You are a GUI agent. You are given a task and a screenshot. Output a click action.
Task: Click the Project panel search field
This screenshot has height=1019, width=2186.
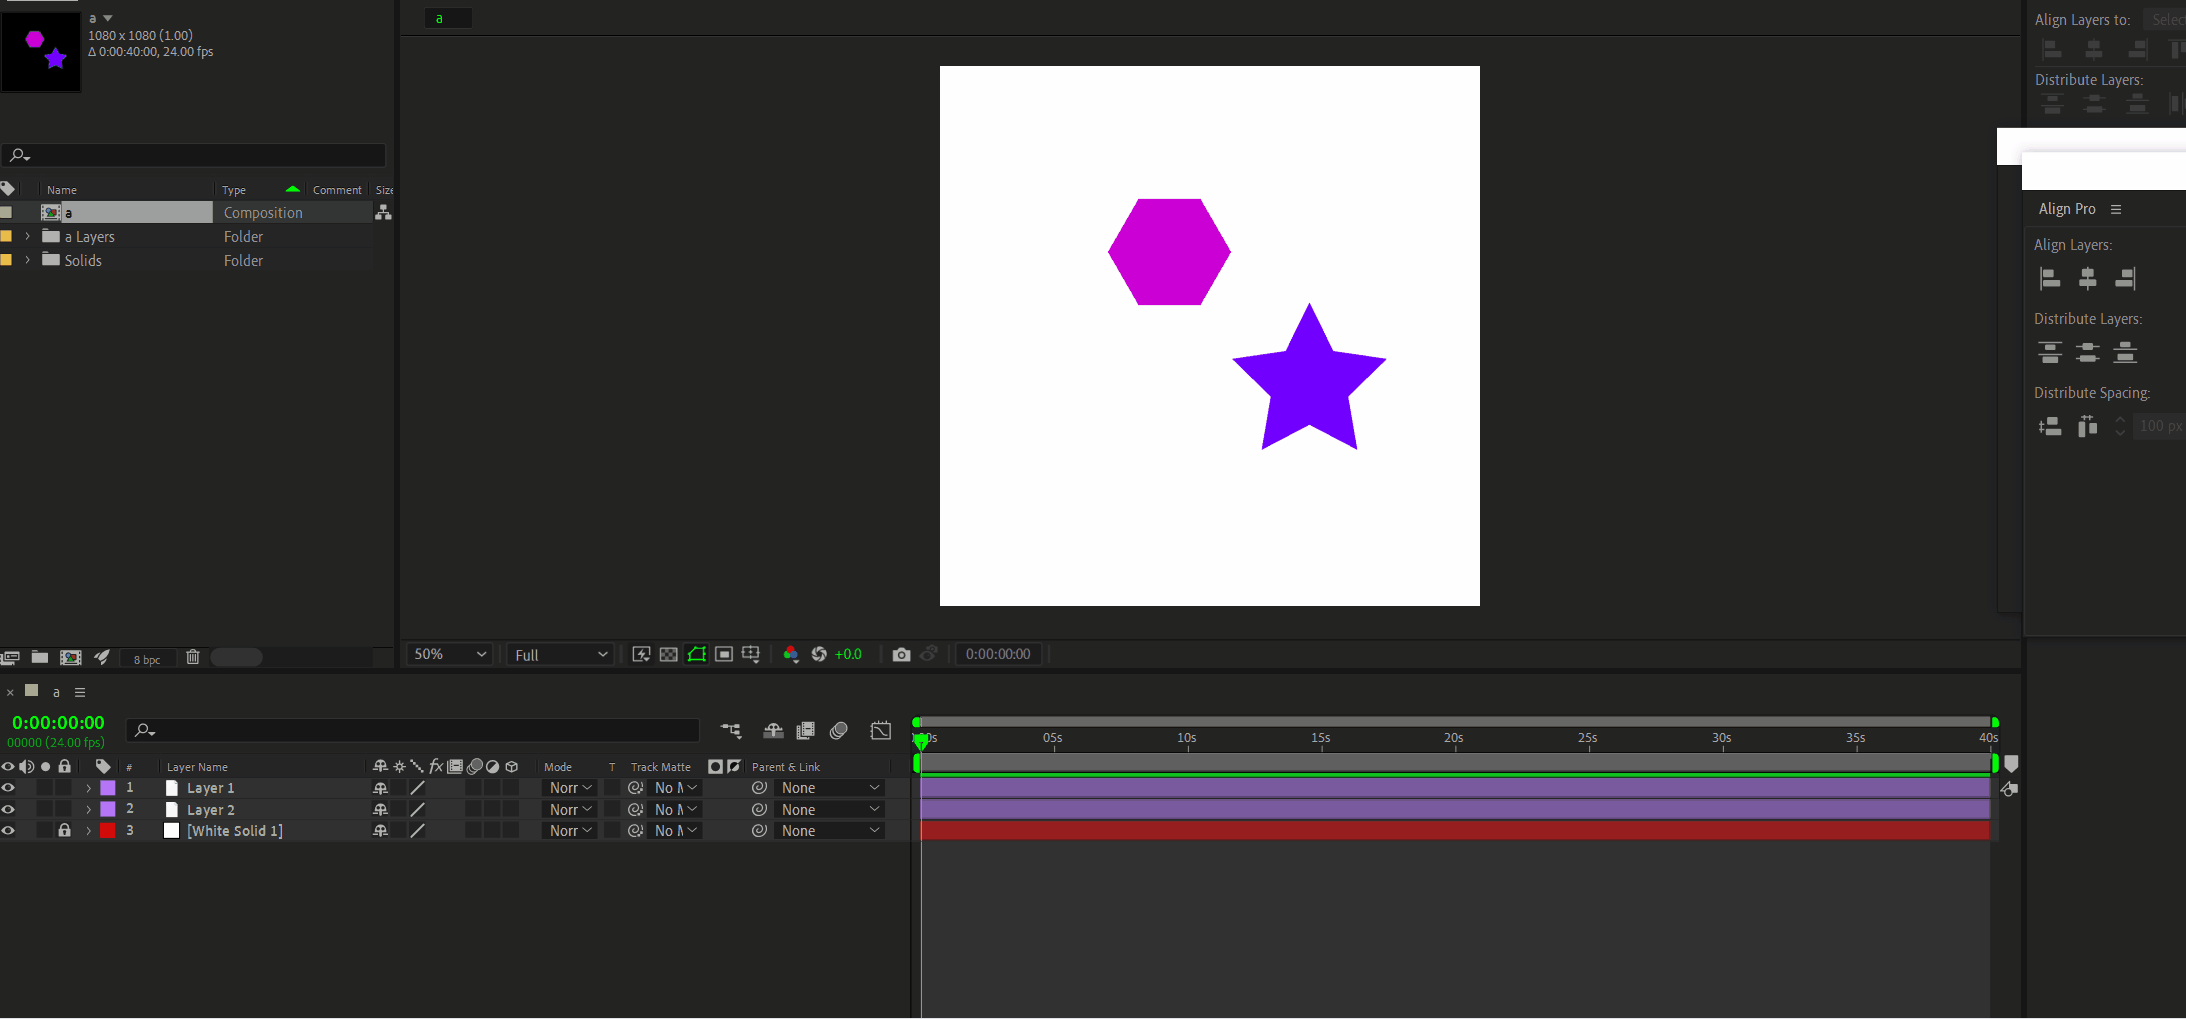[x=194, y=155]
